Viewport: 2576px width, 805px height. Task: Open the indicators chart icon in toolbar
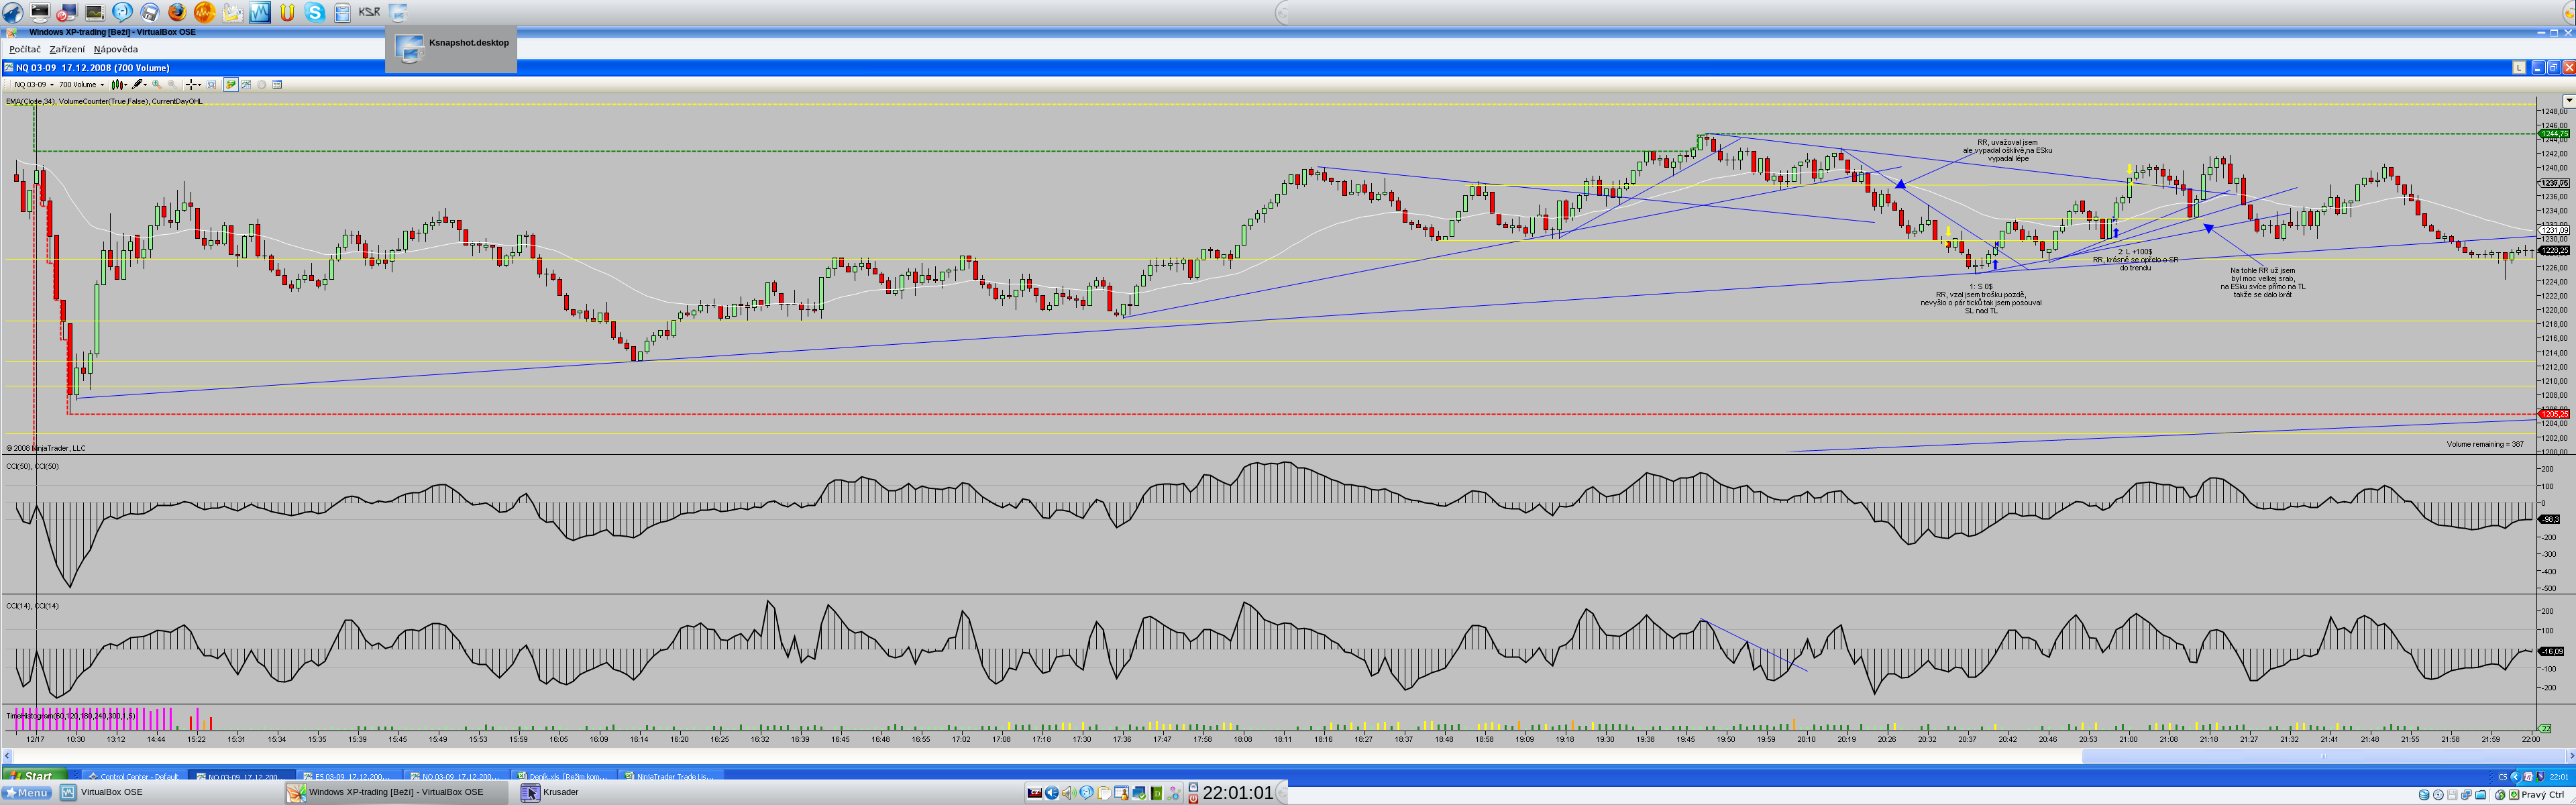(246, 85)
